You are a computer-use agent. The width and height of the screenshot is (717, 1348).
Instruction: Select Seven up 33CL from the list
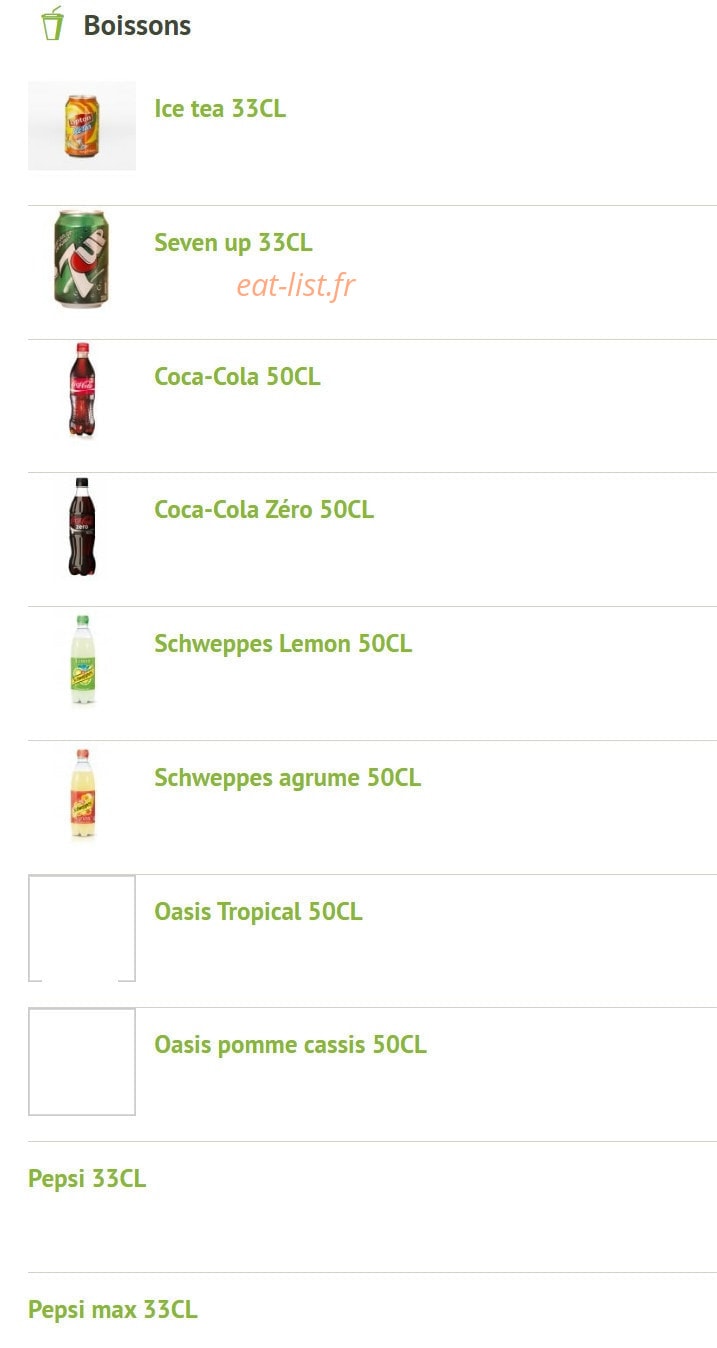pos(233,243)
